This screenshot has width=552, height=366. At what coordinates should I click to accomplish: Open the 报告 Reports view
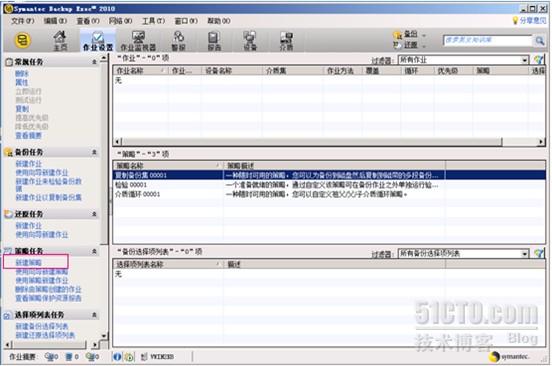(x=214, y=40)
